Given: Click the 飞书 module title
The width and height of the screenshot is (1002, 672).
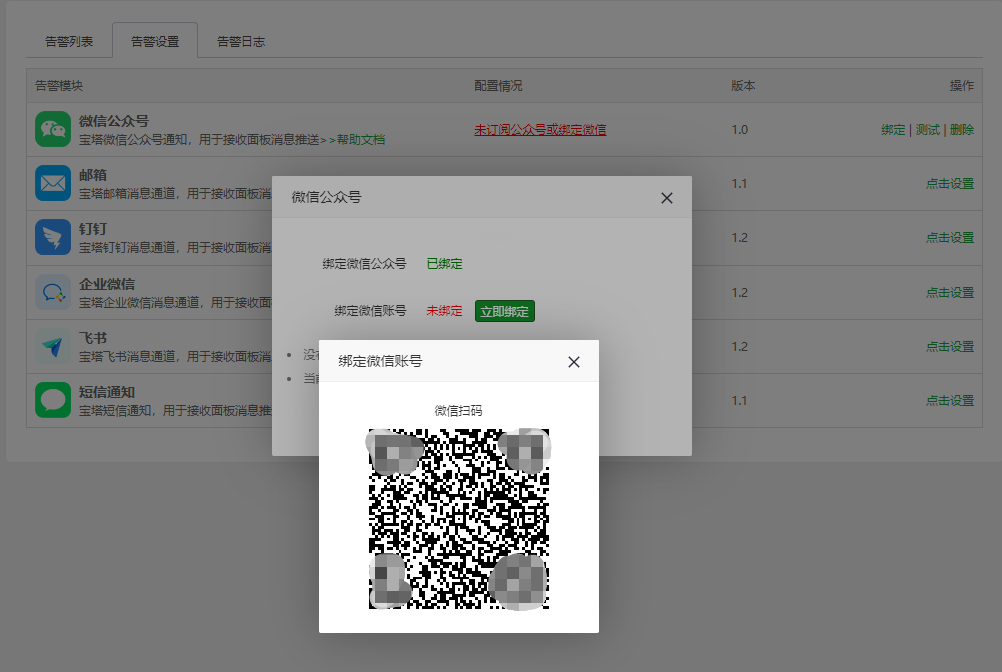Looking at the screenshot, I should pos(93,338).
